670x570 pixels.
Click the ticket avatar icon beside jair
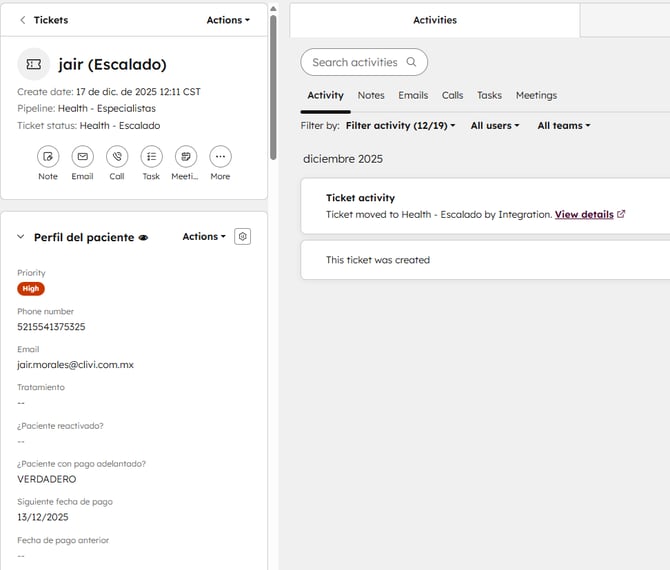33,64
